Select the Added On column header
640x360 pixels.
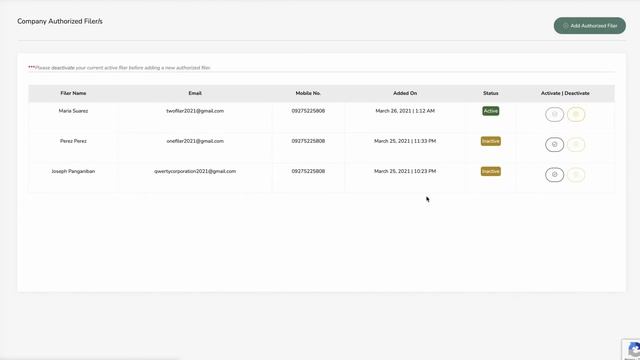405,93
